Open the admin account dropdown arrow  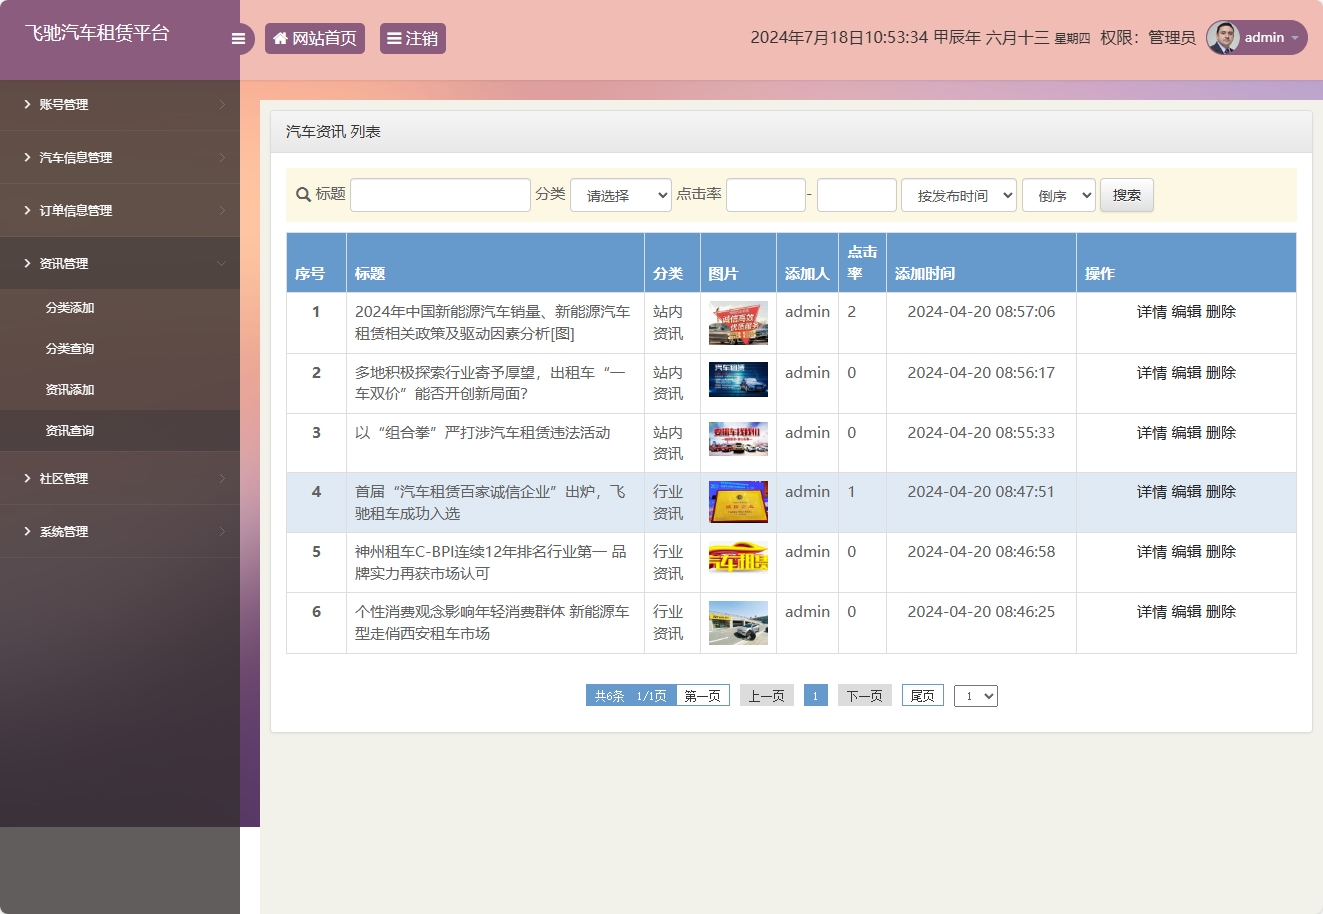[1295, 38]
